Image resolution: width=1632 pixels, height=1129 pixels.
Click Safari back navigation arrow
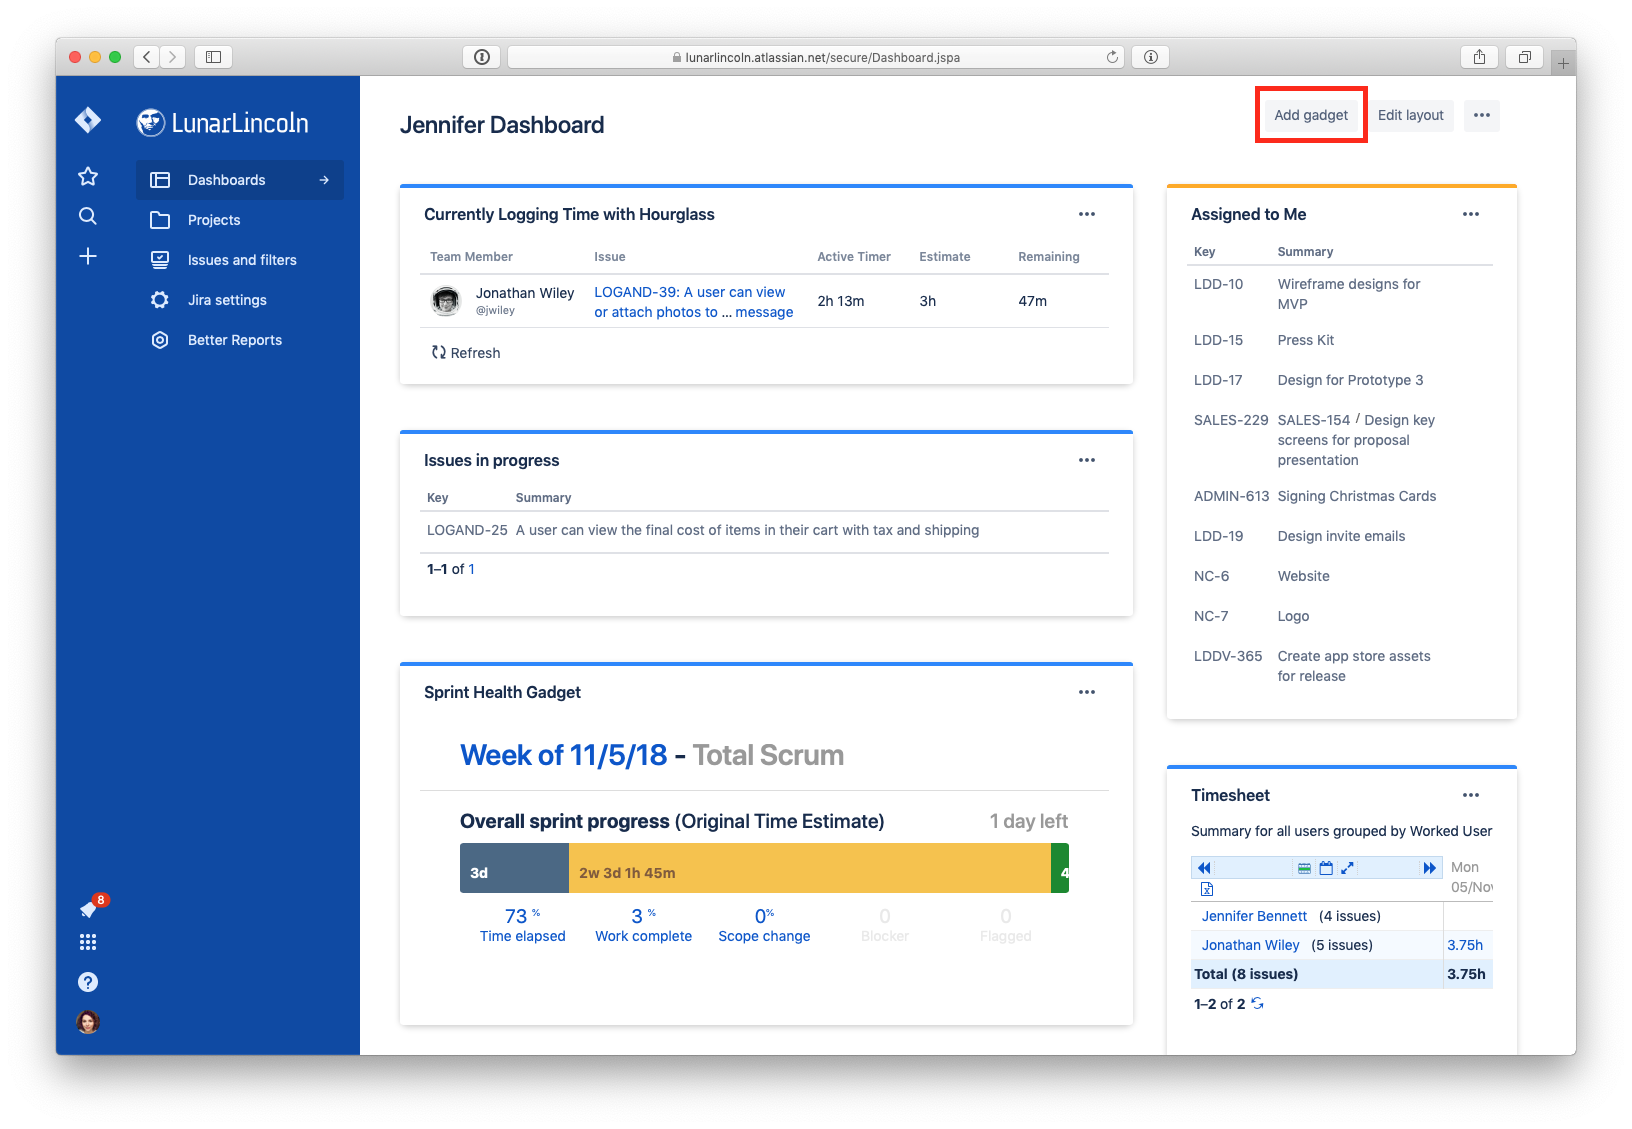(147, 57)
